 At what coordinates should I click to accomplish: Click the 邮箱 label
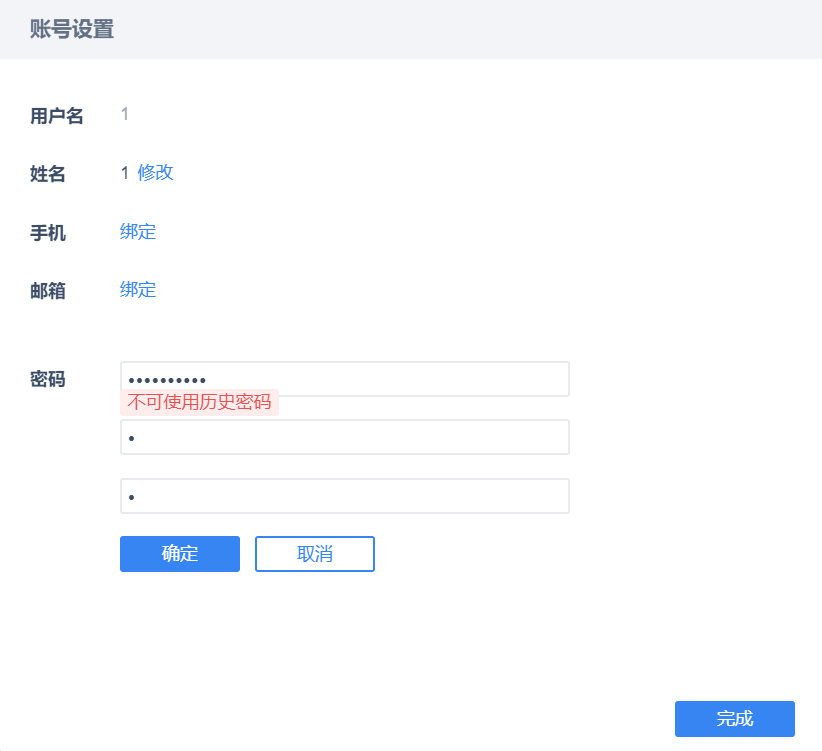click(48, 291)
